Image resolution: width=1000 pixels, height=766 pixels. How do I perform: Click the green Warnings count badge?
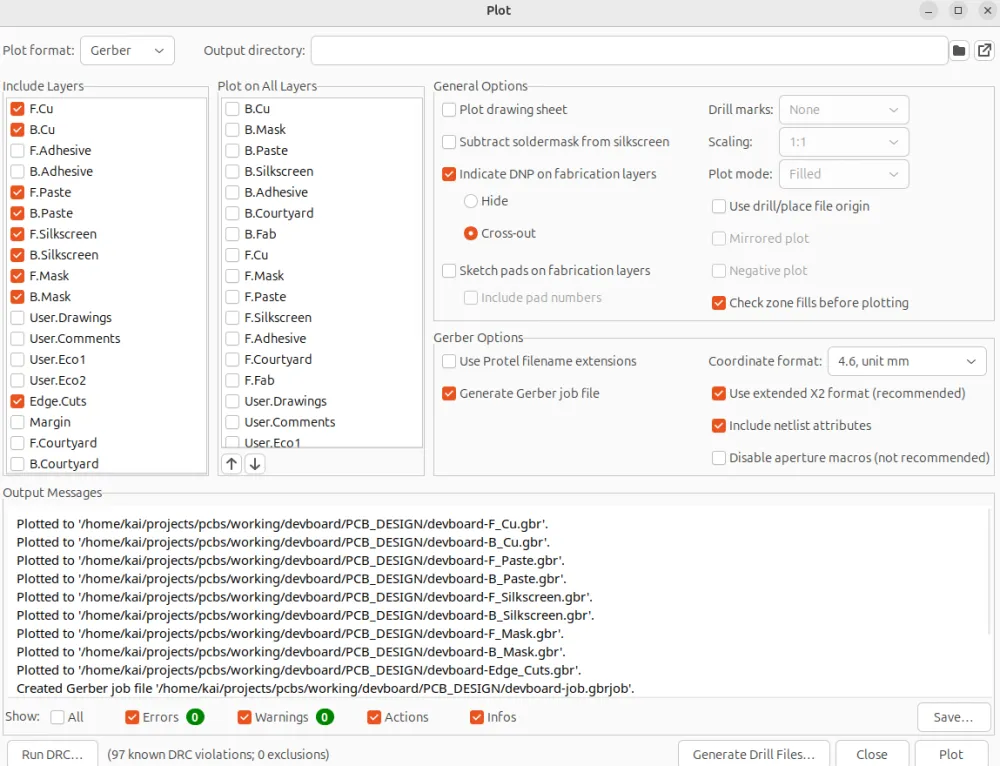(x=325, y=717)
